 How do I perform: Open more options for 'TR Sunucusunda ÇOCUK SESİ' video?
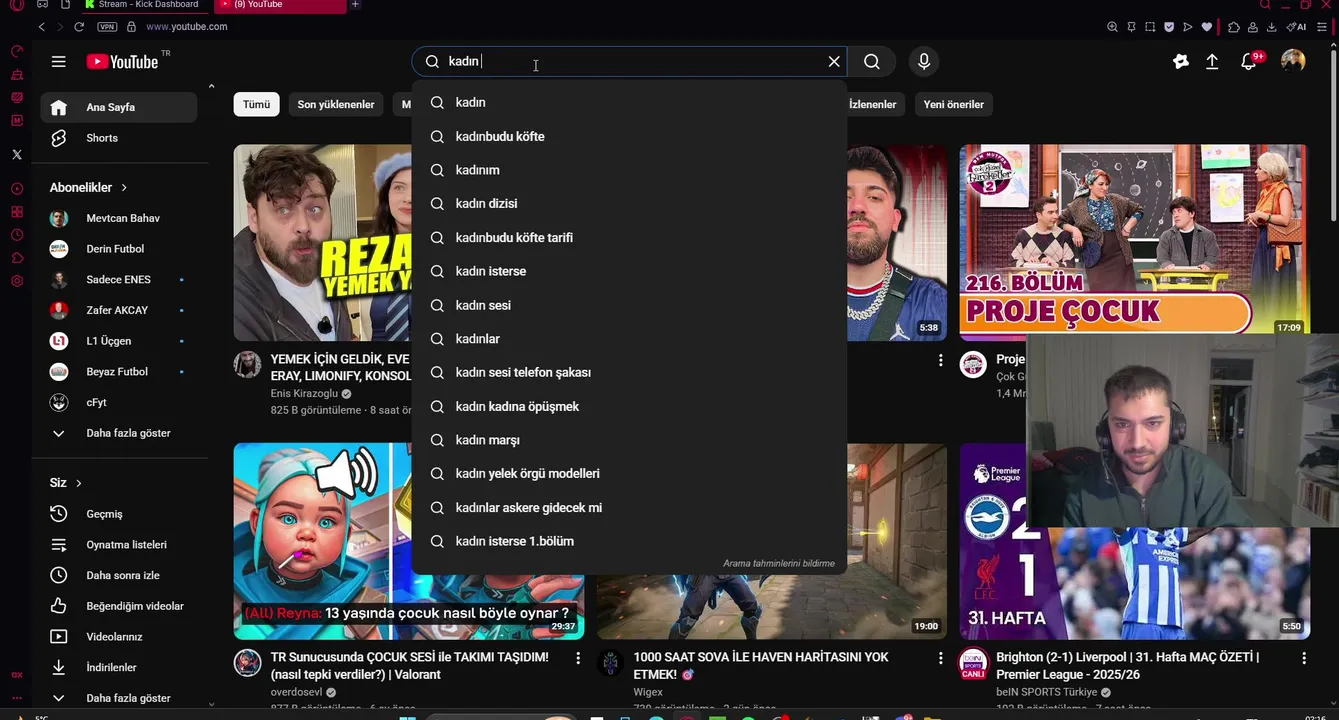pyautogui.click(x=578, y=658)
